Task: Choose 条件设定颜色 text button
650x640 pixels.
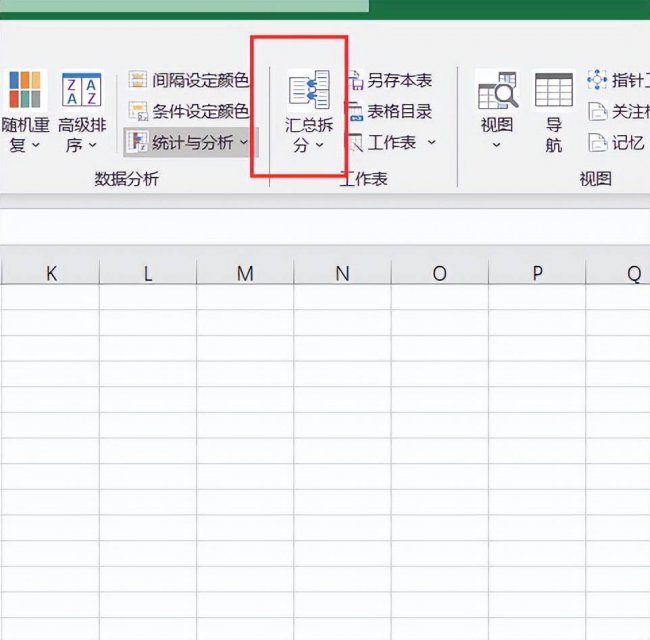Action: tap(201, 111)
